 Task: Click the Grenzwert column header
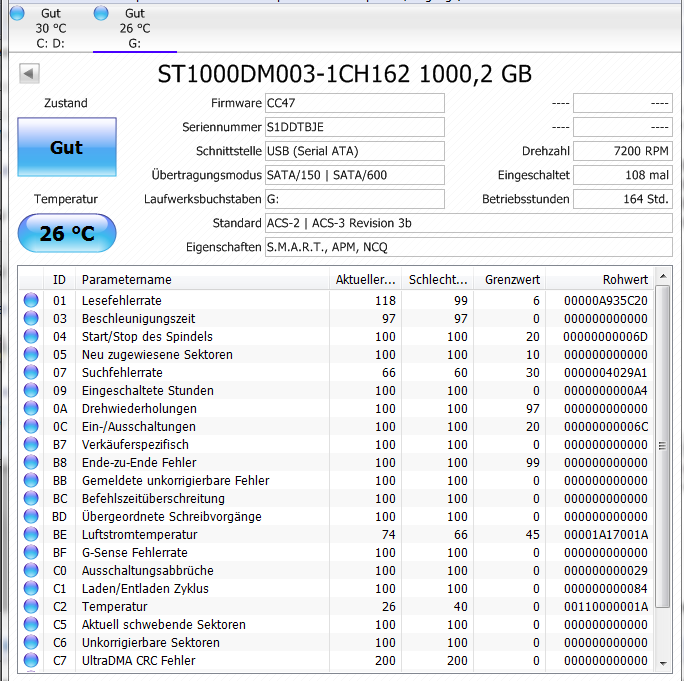(510, 280)
